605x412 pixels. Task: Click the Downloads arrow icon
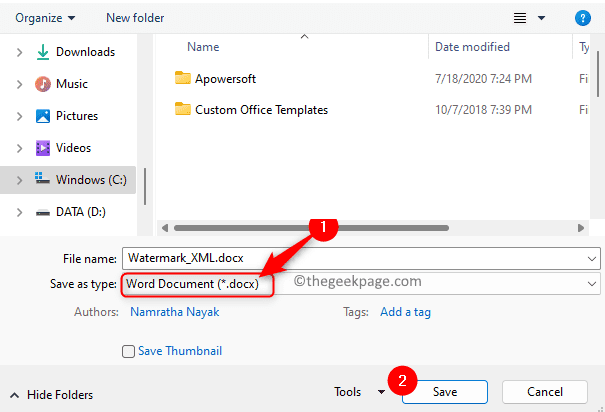(x=43, y=52)
